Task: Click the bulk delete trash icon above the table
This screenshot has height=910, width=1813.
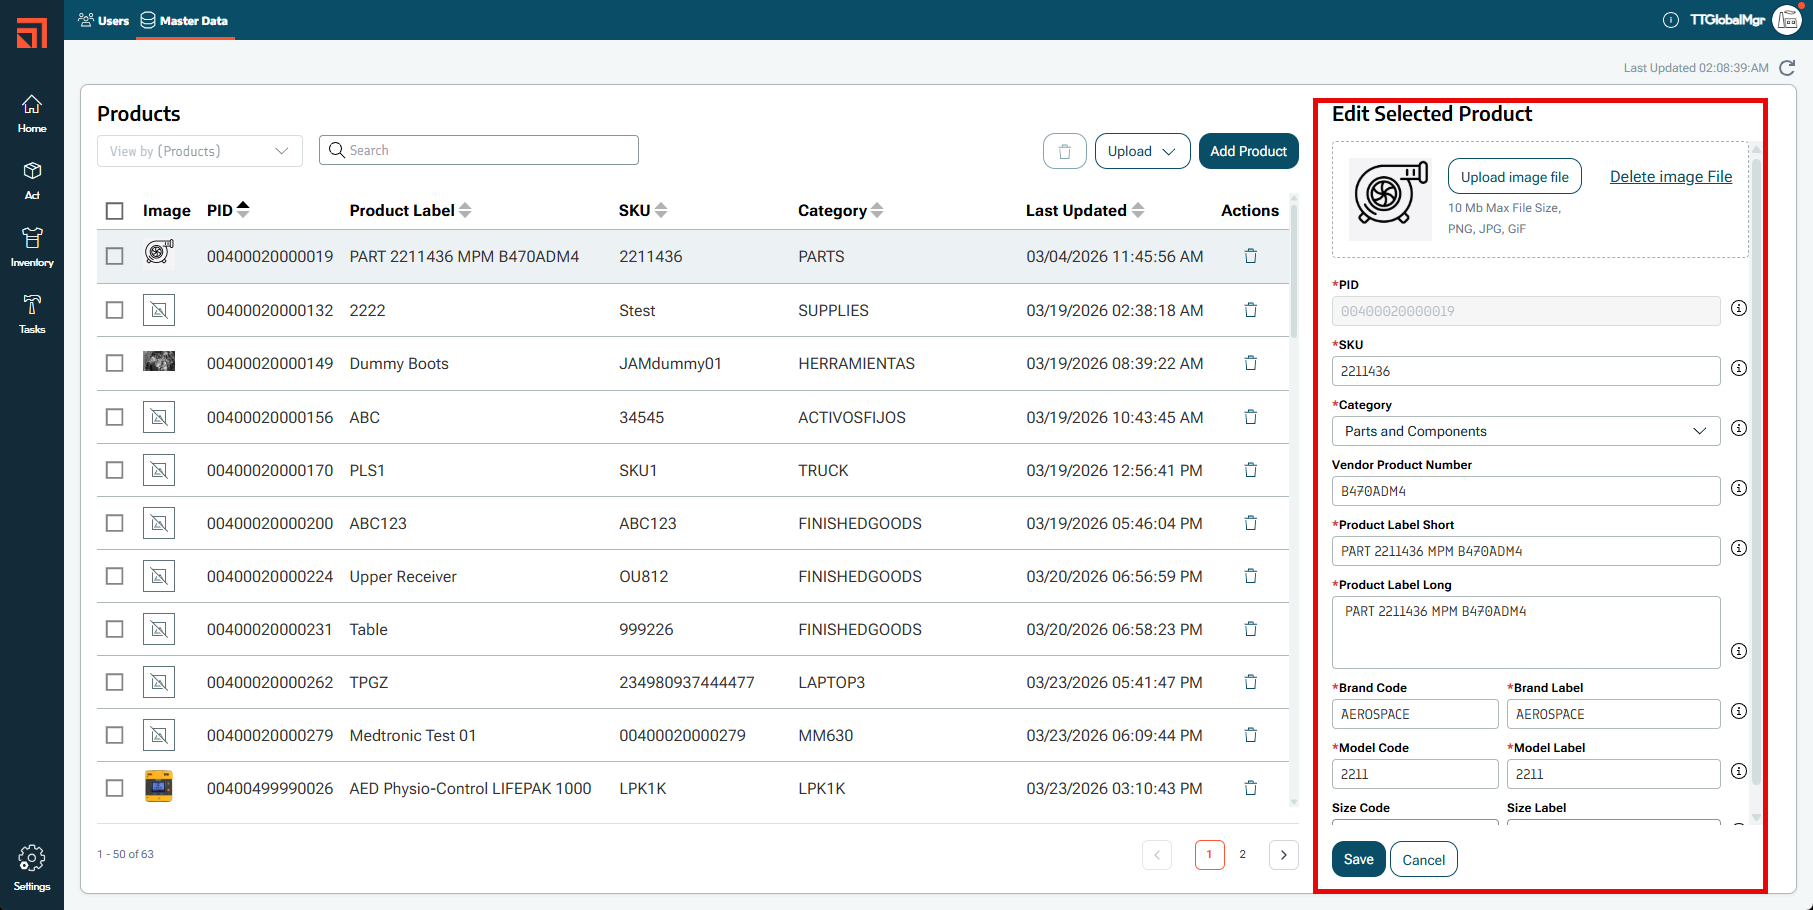Action: pos(1064,150)
